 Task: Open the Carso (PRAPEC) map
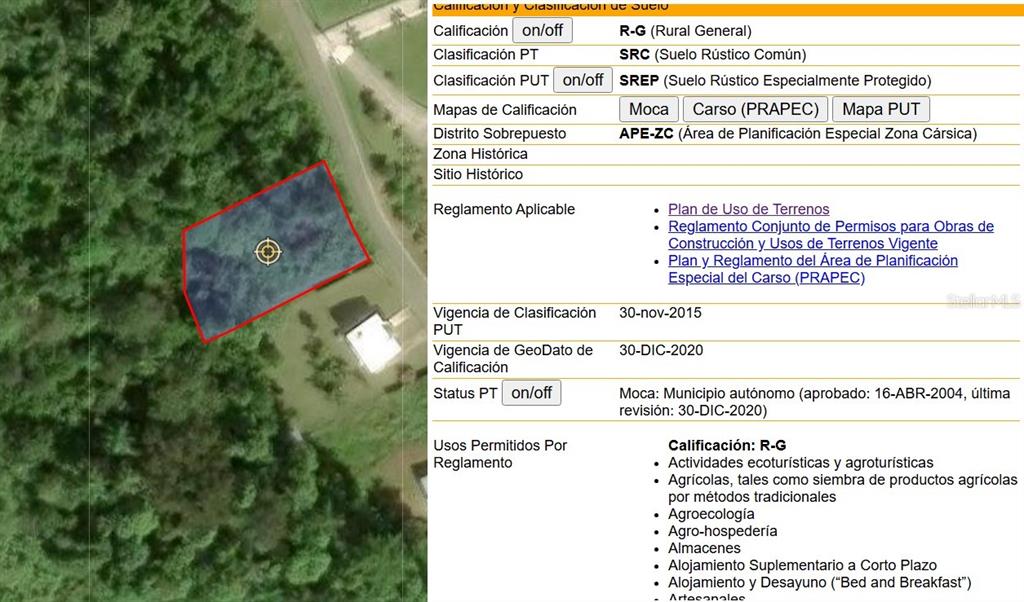(x=755, y=109)
